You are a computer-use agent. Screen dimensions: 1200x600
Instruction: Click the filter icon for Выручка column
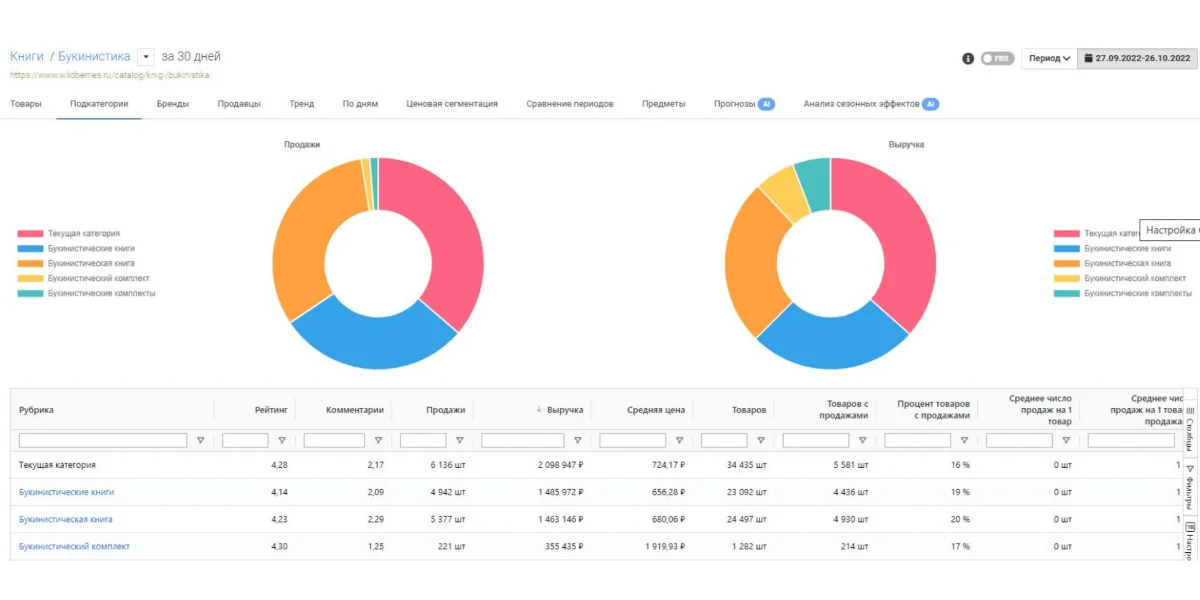coord(577,440)
